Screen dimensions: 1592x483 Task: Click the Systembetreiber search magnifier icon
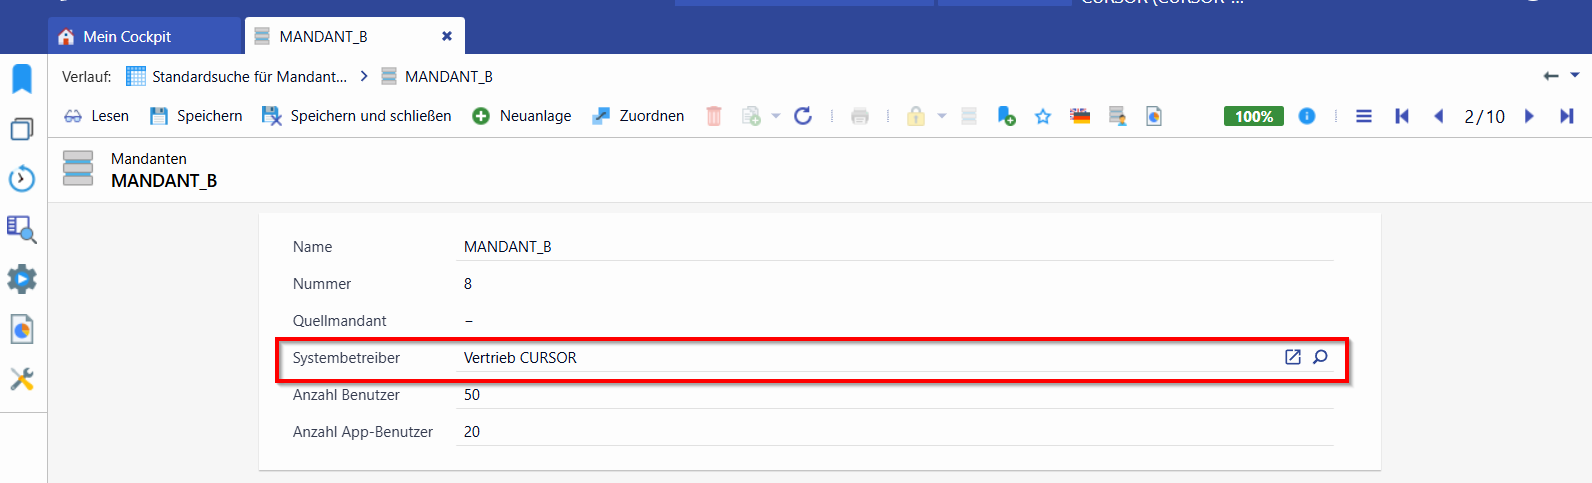(1320, 357)
